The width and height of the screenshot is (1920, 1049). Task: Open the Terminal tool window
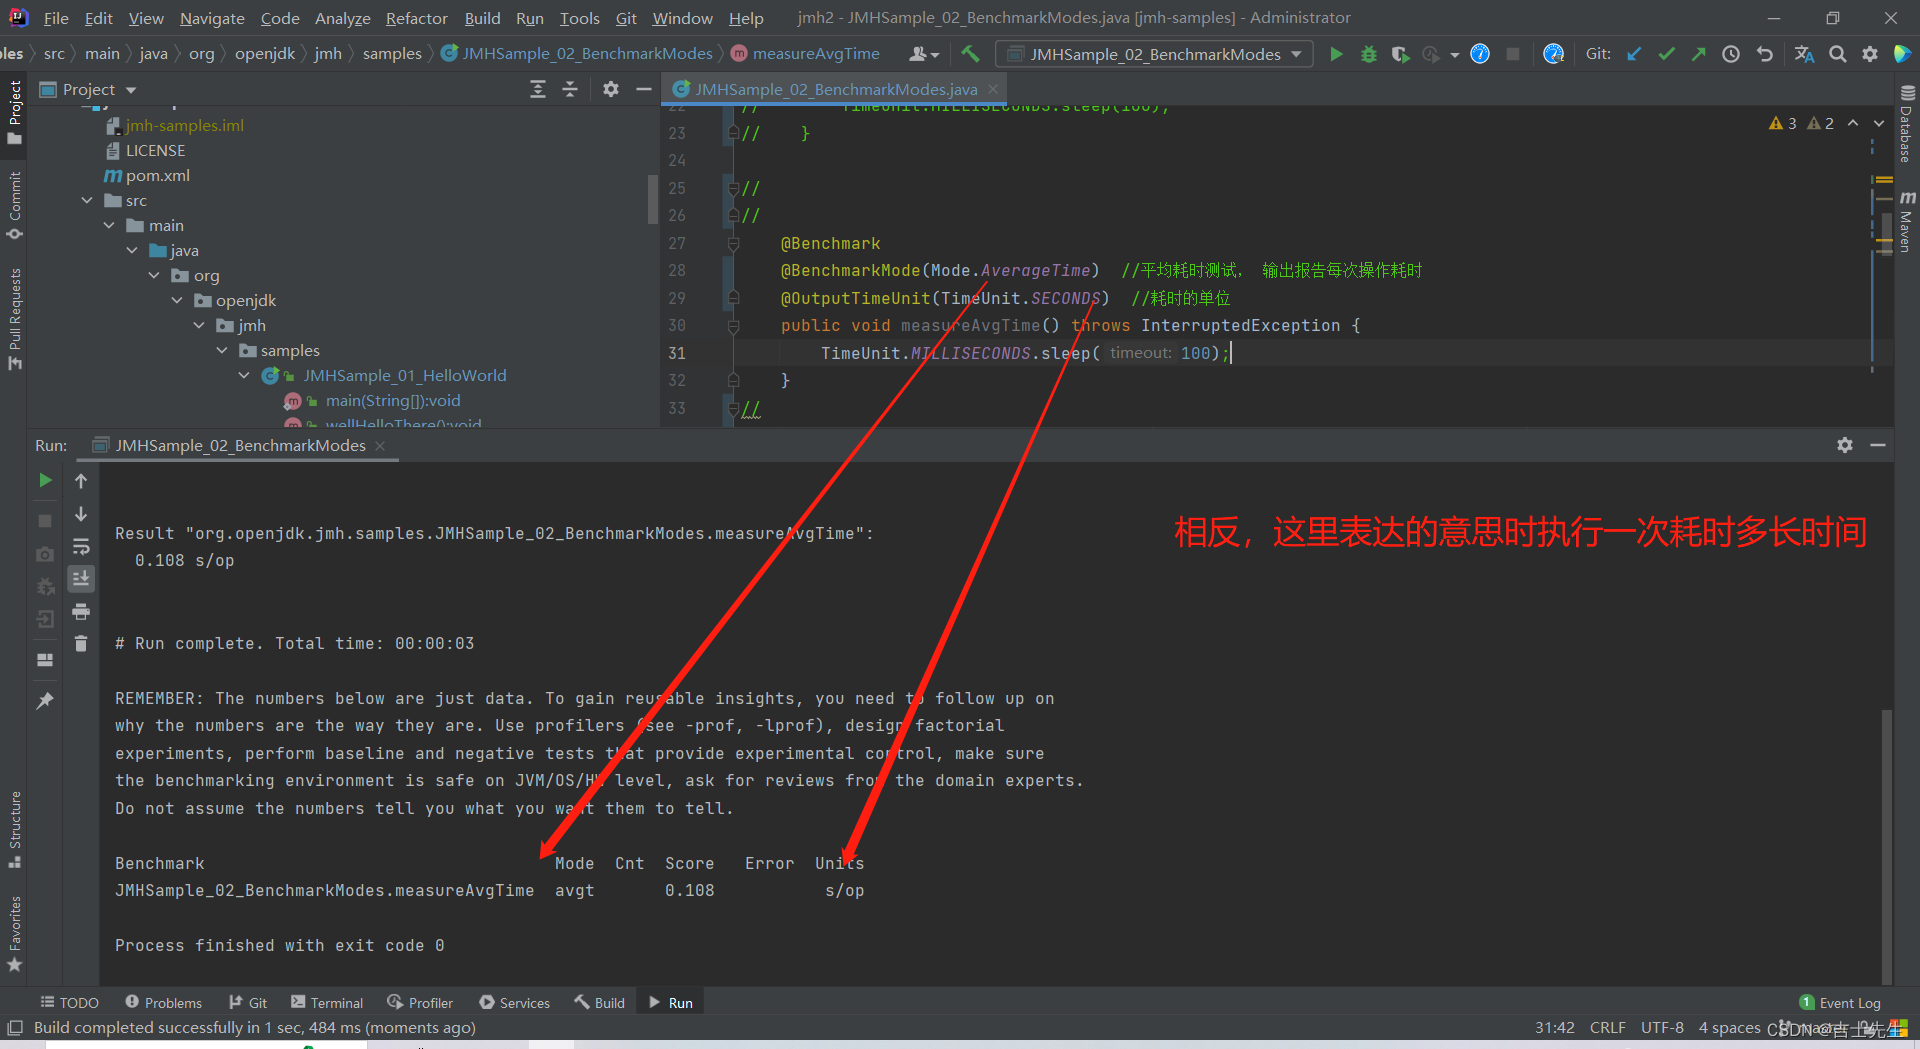[x=327, y=1002]
